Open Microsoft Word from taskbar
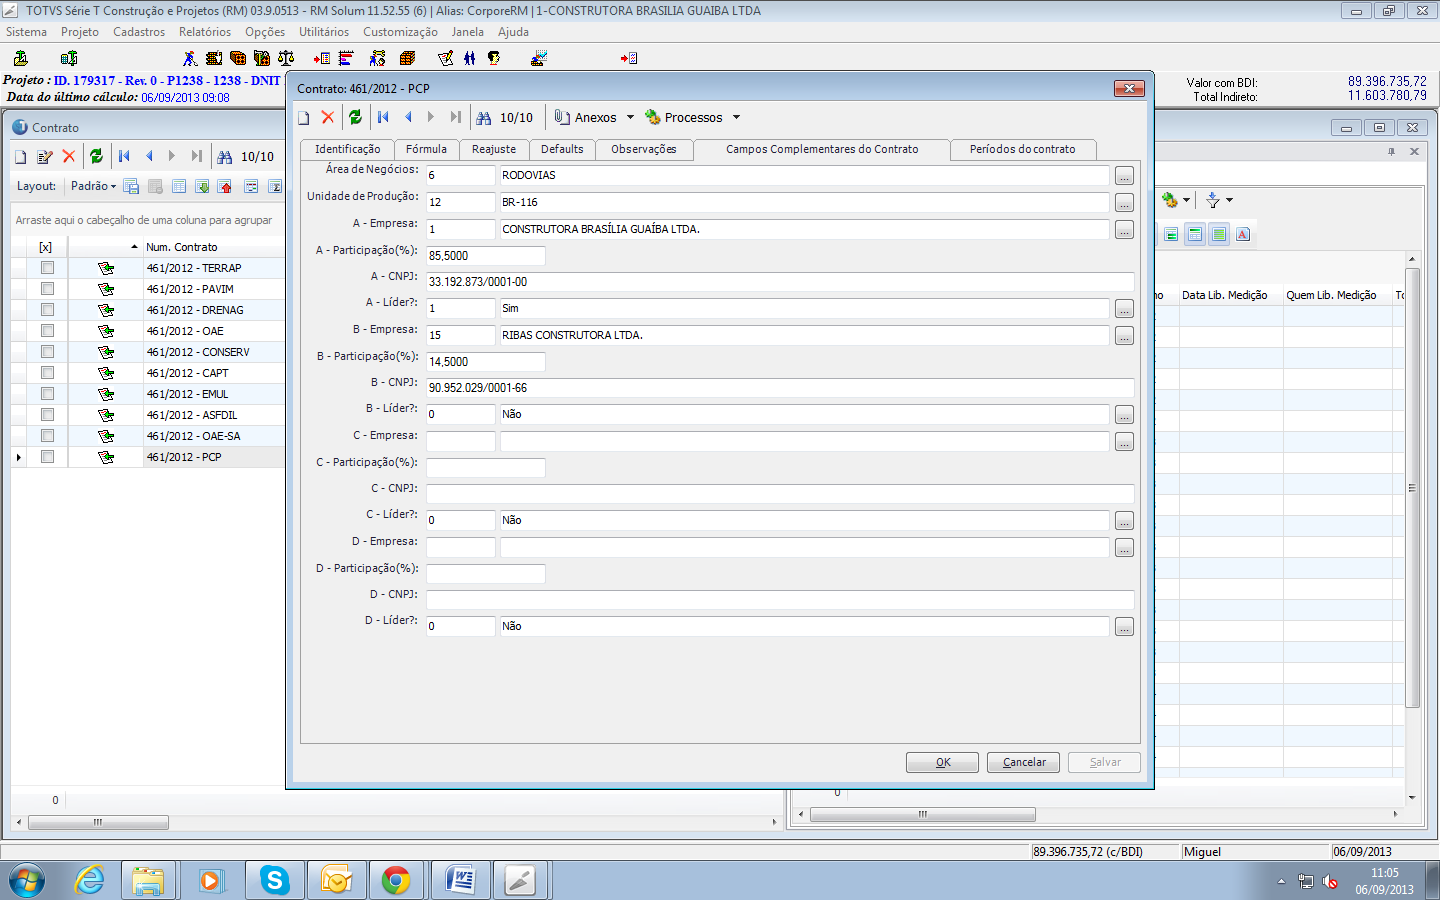1440x900 pixels. (x=460, y=880)
